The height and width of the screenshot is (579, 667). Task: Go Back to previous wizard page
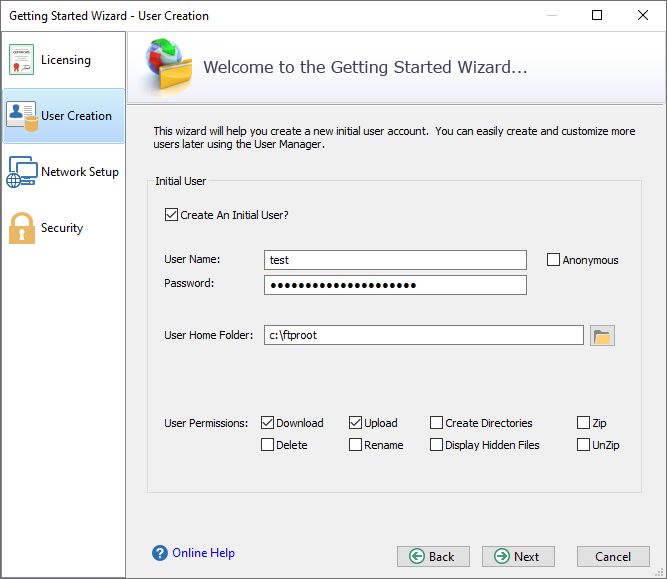[433, 556]
